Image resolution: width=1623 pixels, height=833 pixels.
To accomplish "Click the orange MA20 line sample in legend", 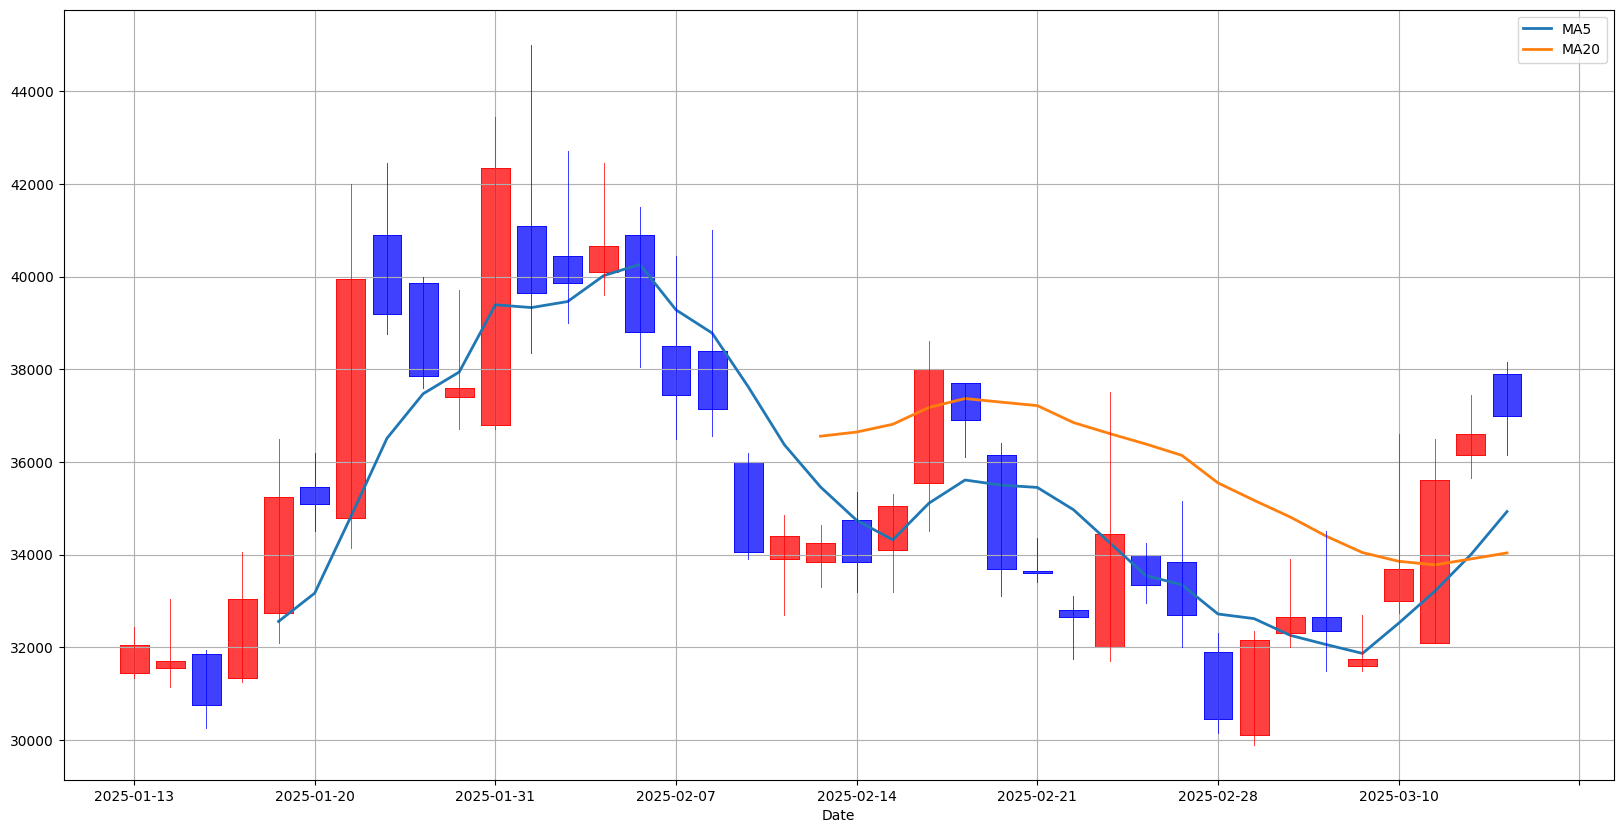I will 1538,49.
